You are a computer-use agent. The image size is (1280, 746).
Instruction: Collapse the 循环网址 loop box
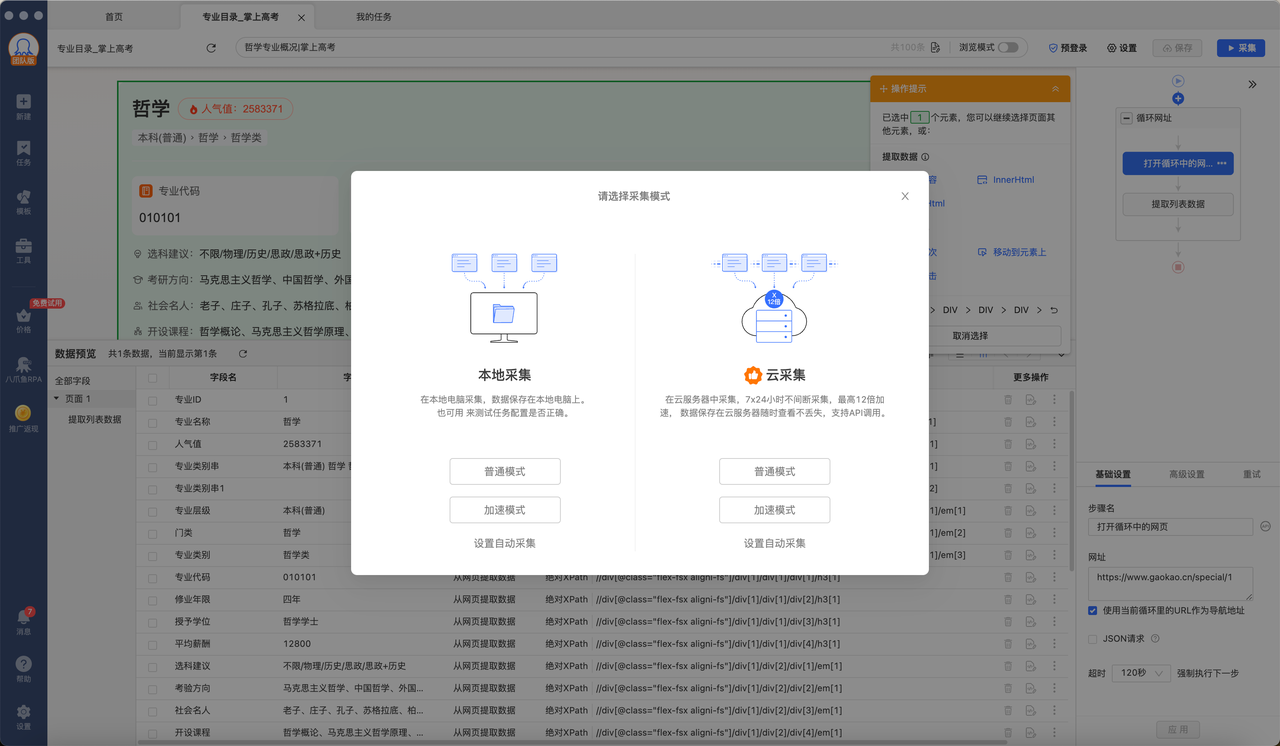click(x=1127, y=118)
